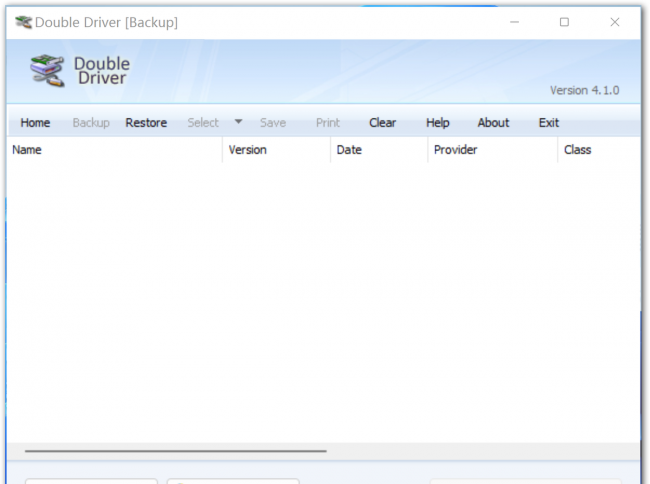Open the Home menu item

(35, 123)
